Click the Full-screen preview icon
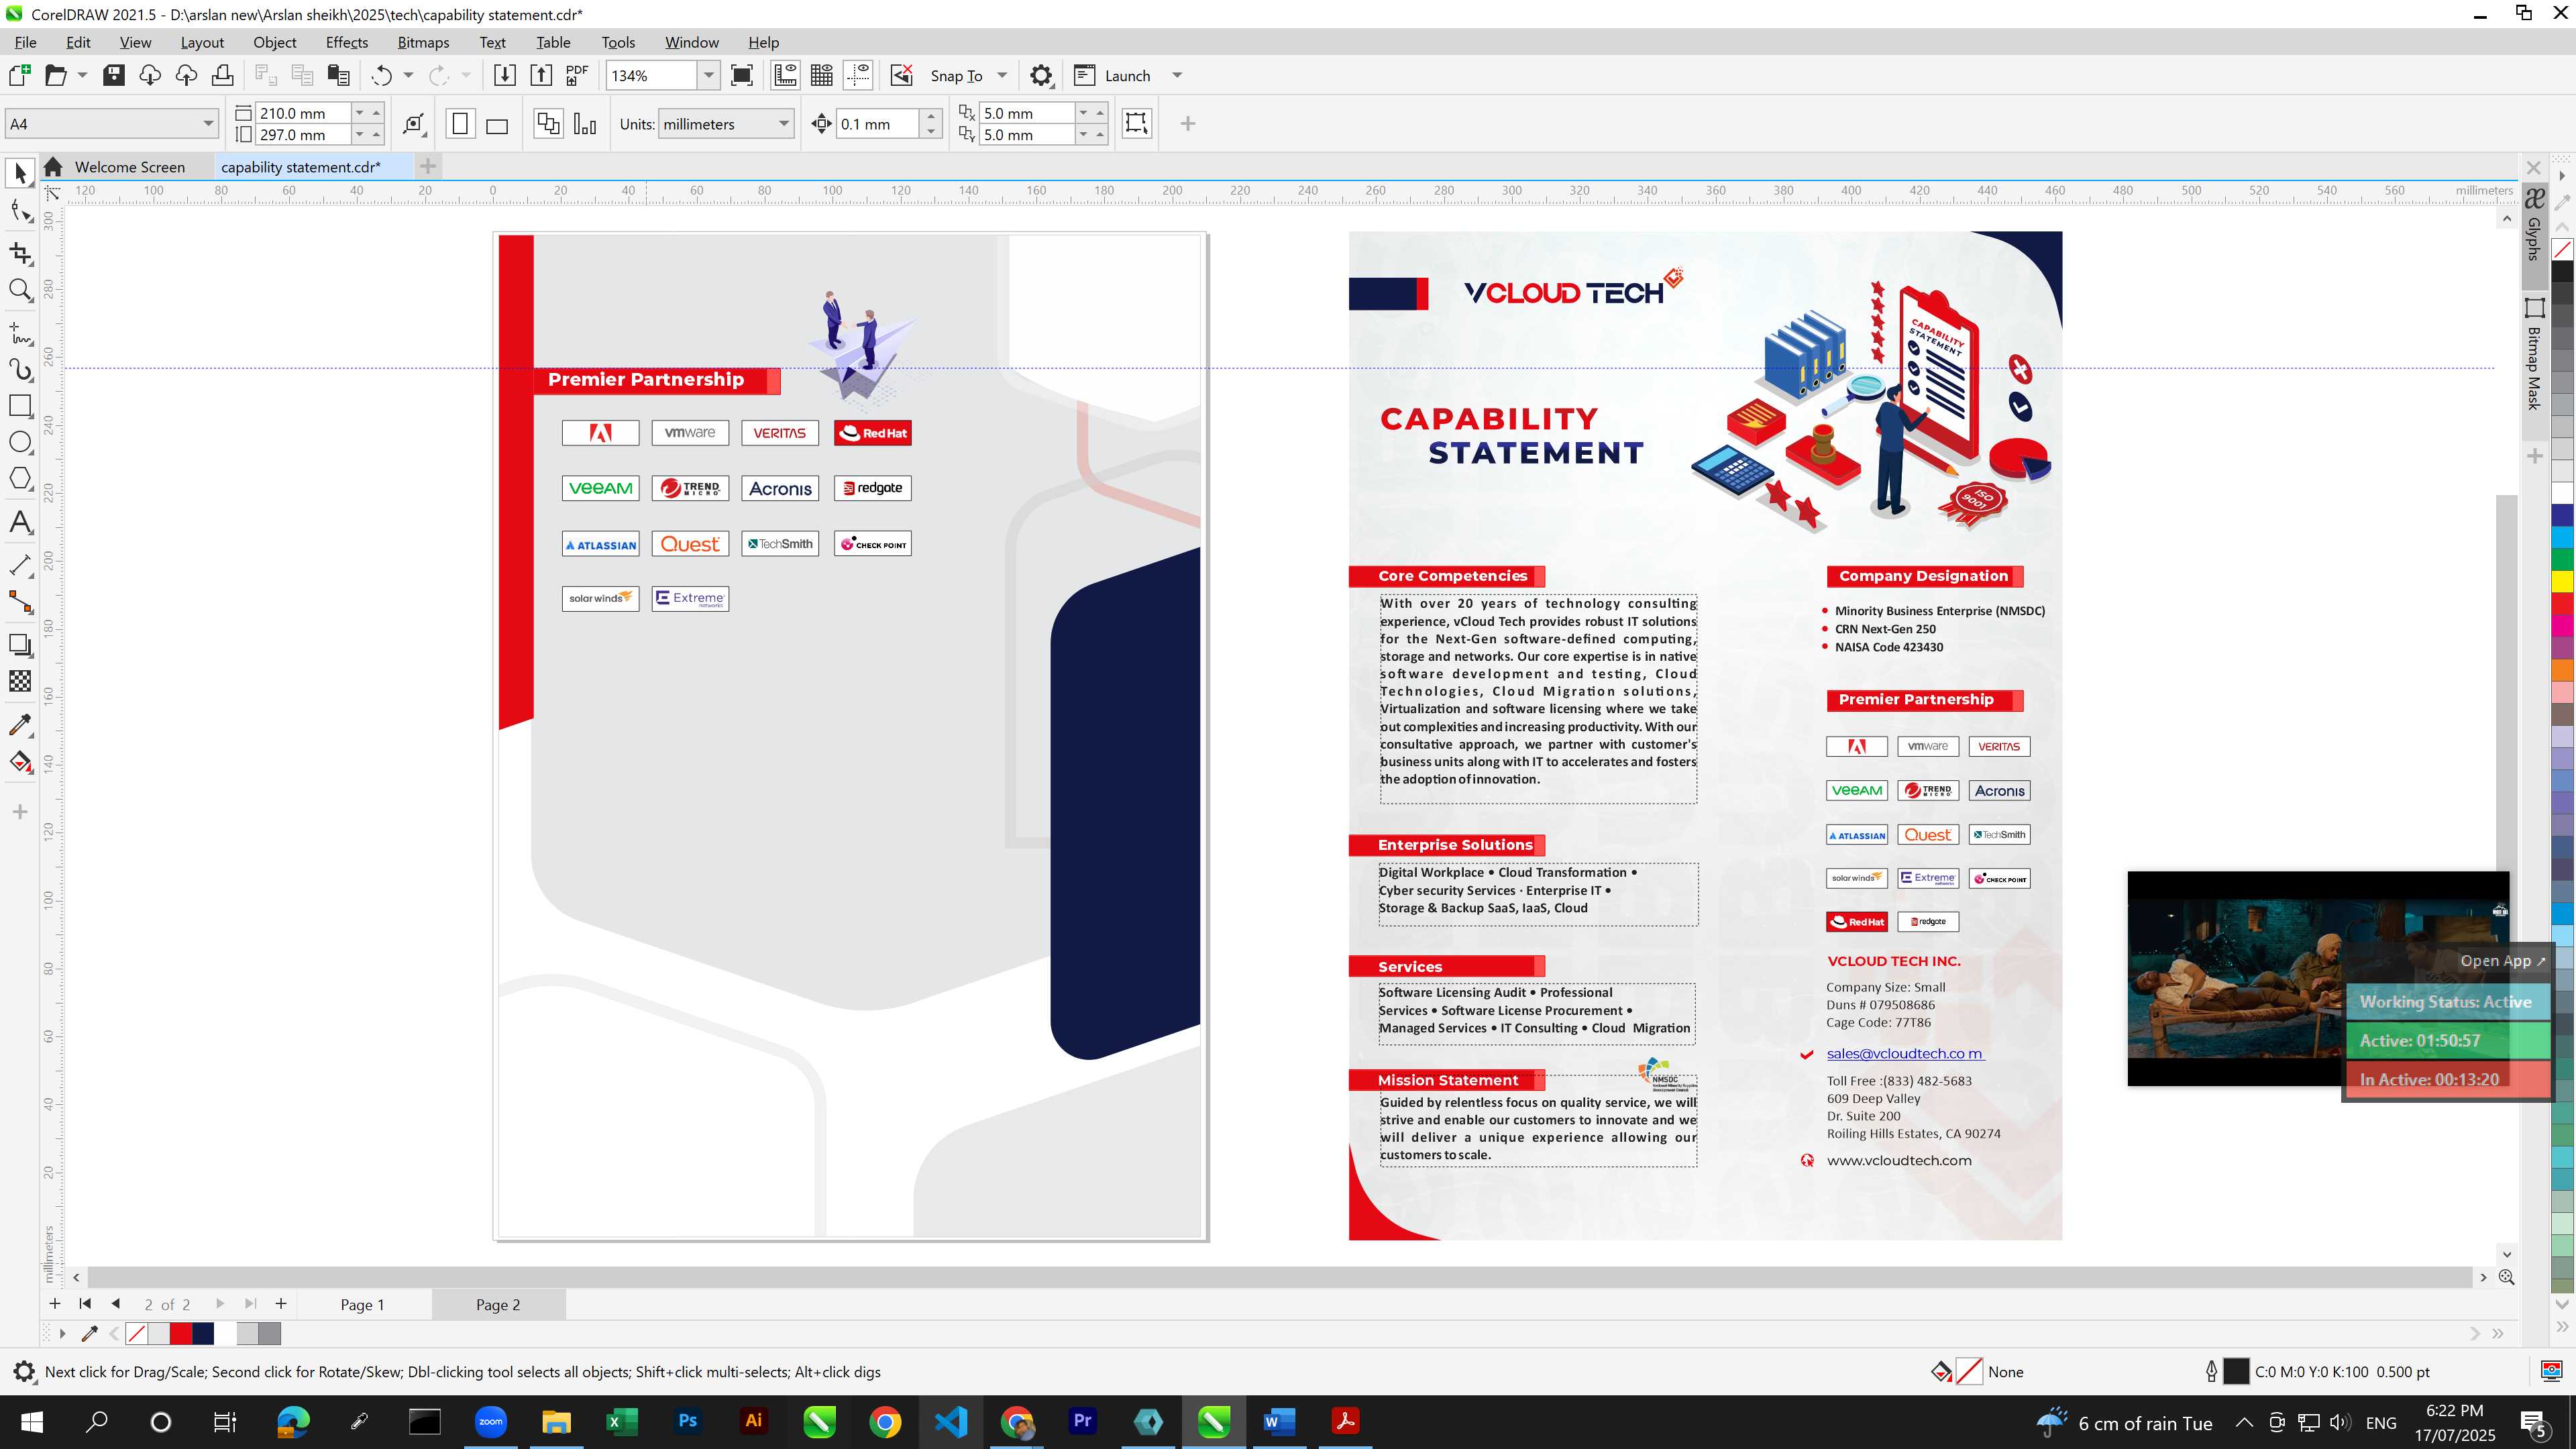2576x1449 pixels. [742, 75]
